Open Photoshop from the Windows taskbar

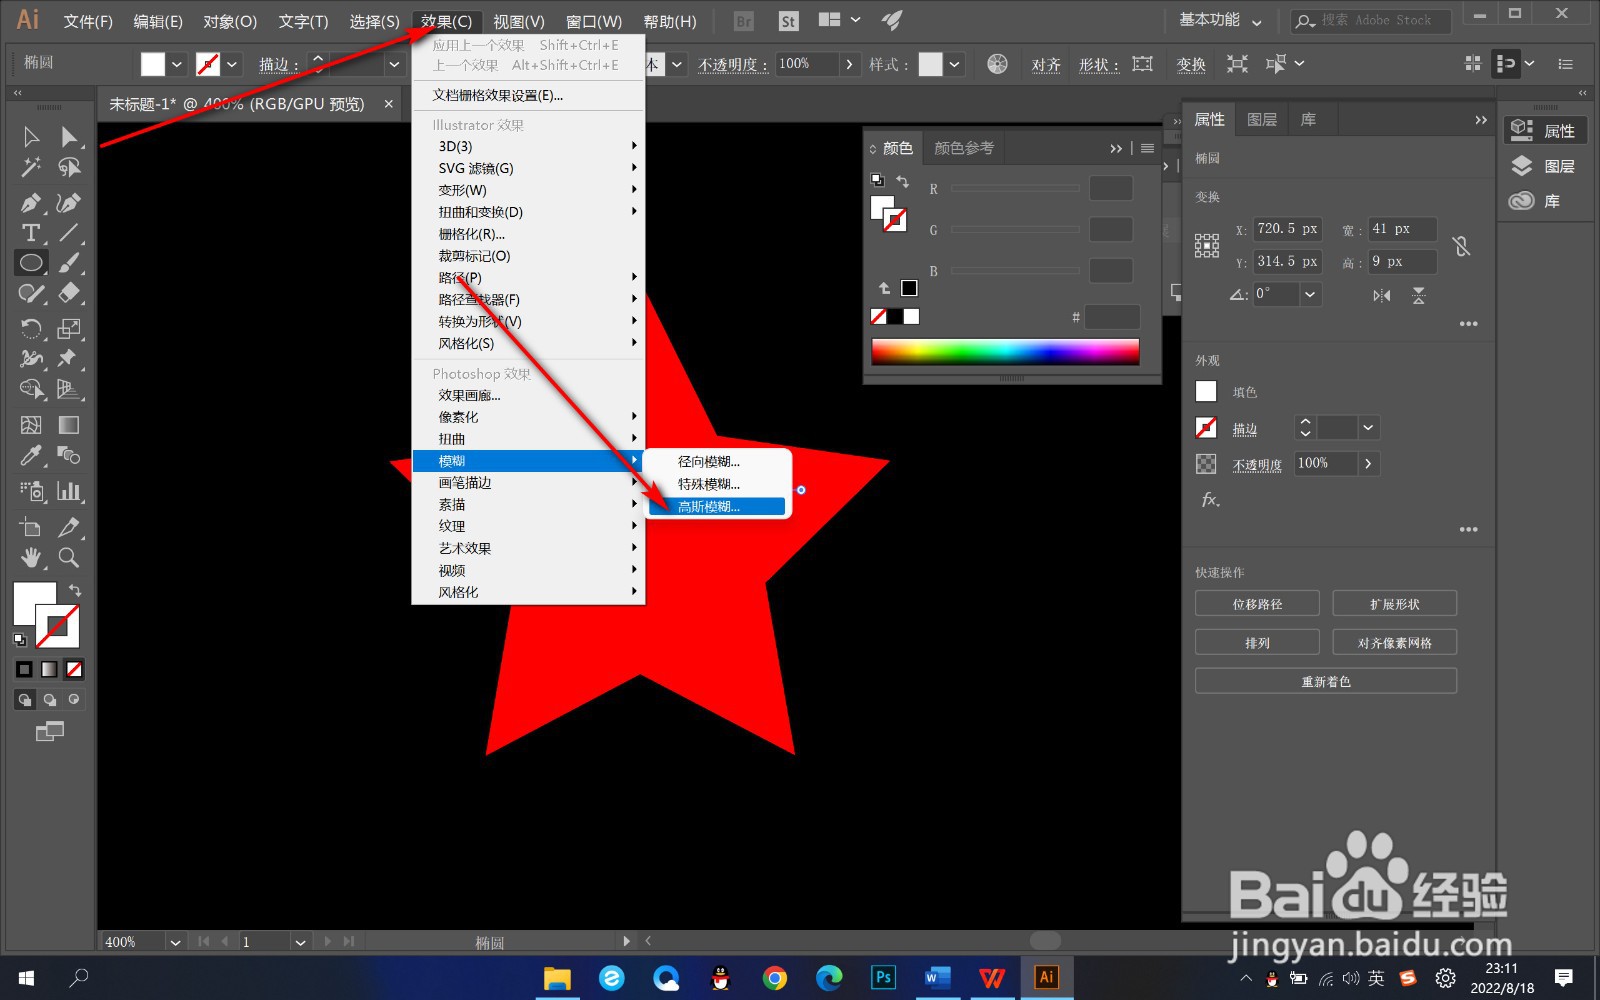coord(883,977)
